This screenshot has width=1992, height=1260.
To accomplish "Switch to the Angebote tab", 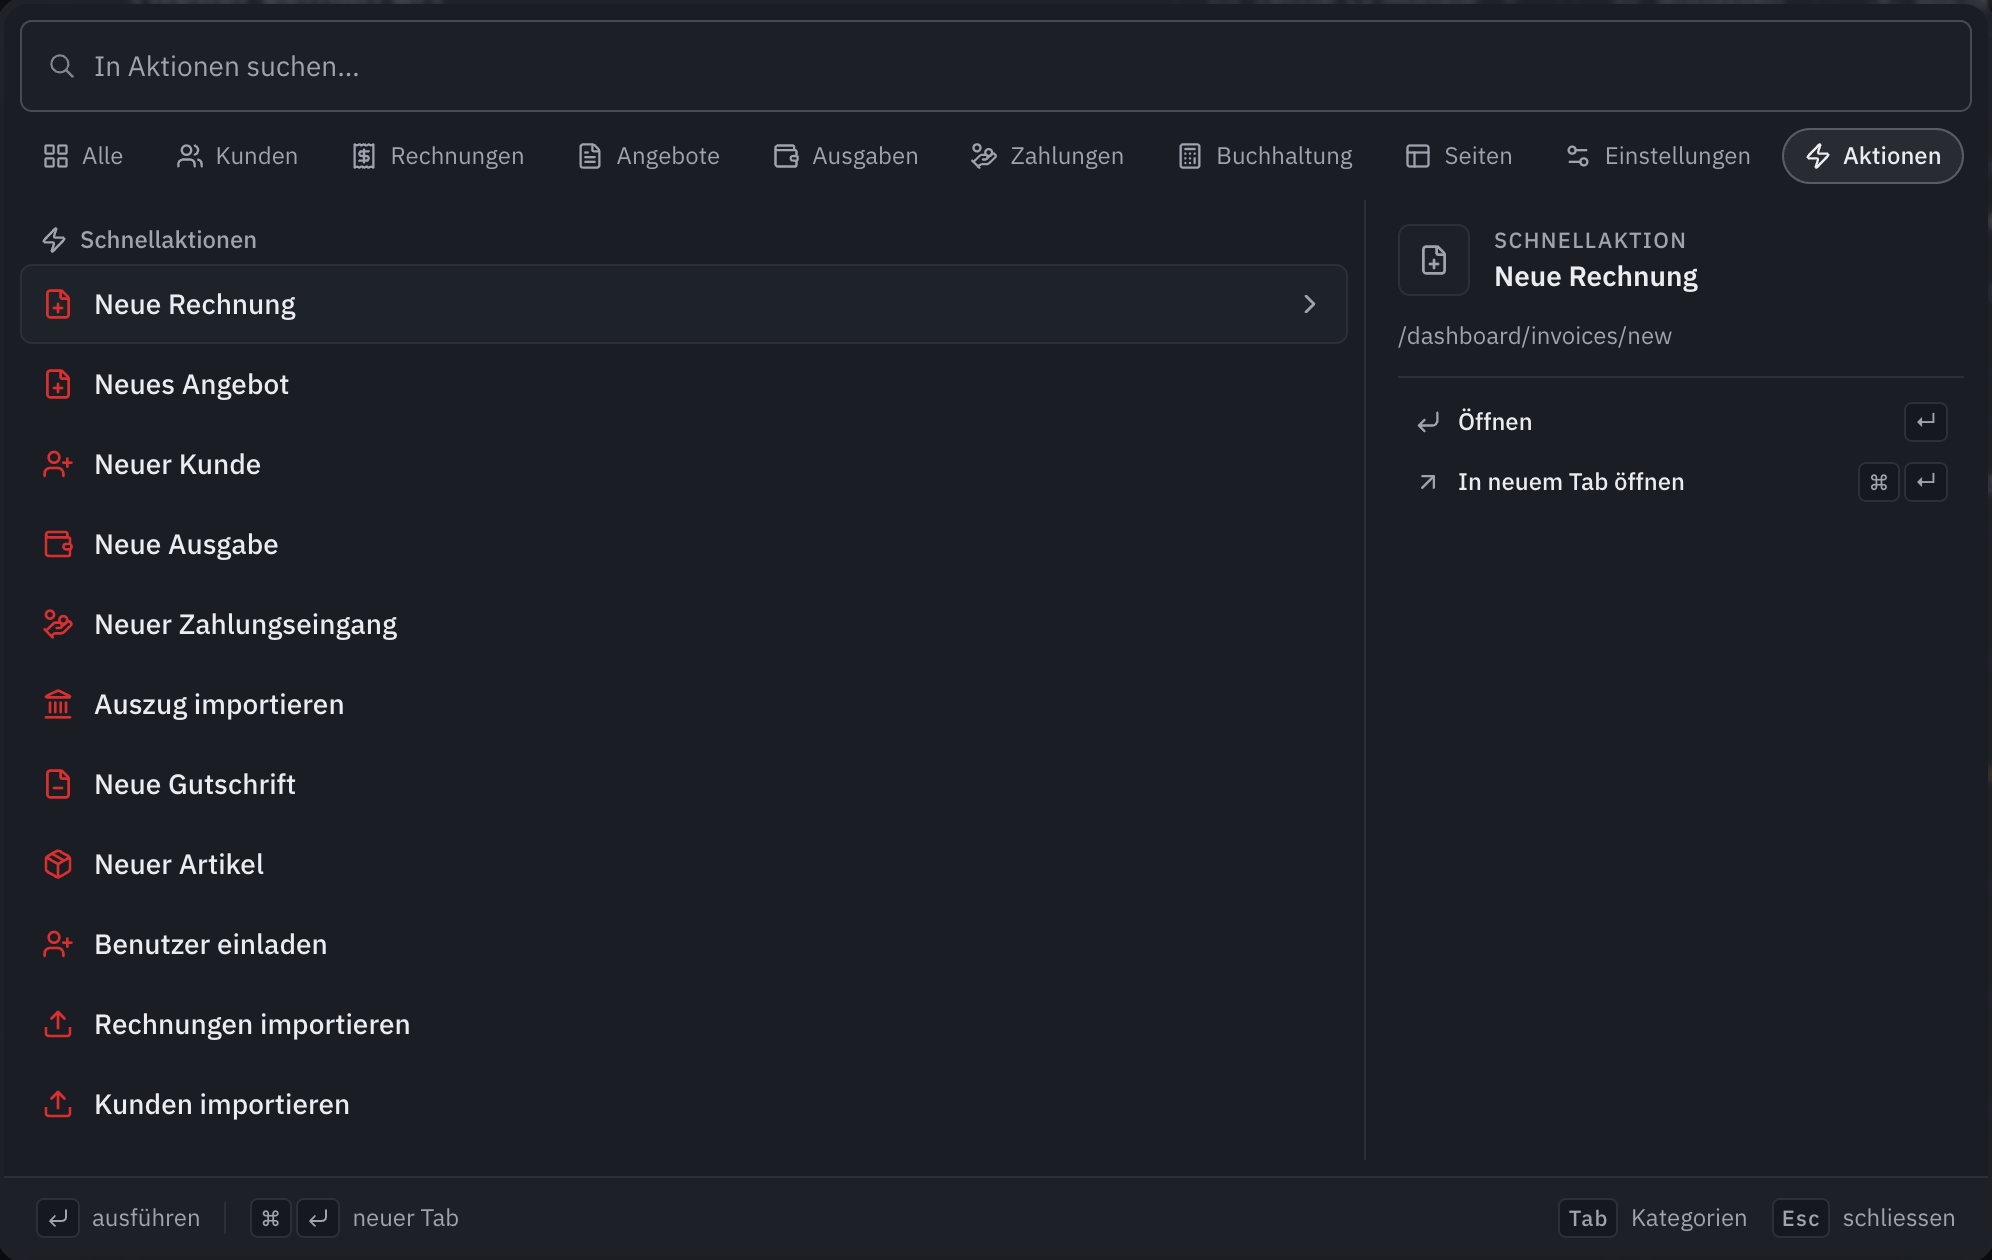I will pos(649,156).
